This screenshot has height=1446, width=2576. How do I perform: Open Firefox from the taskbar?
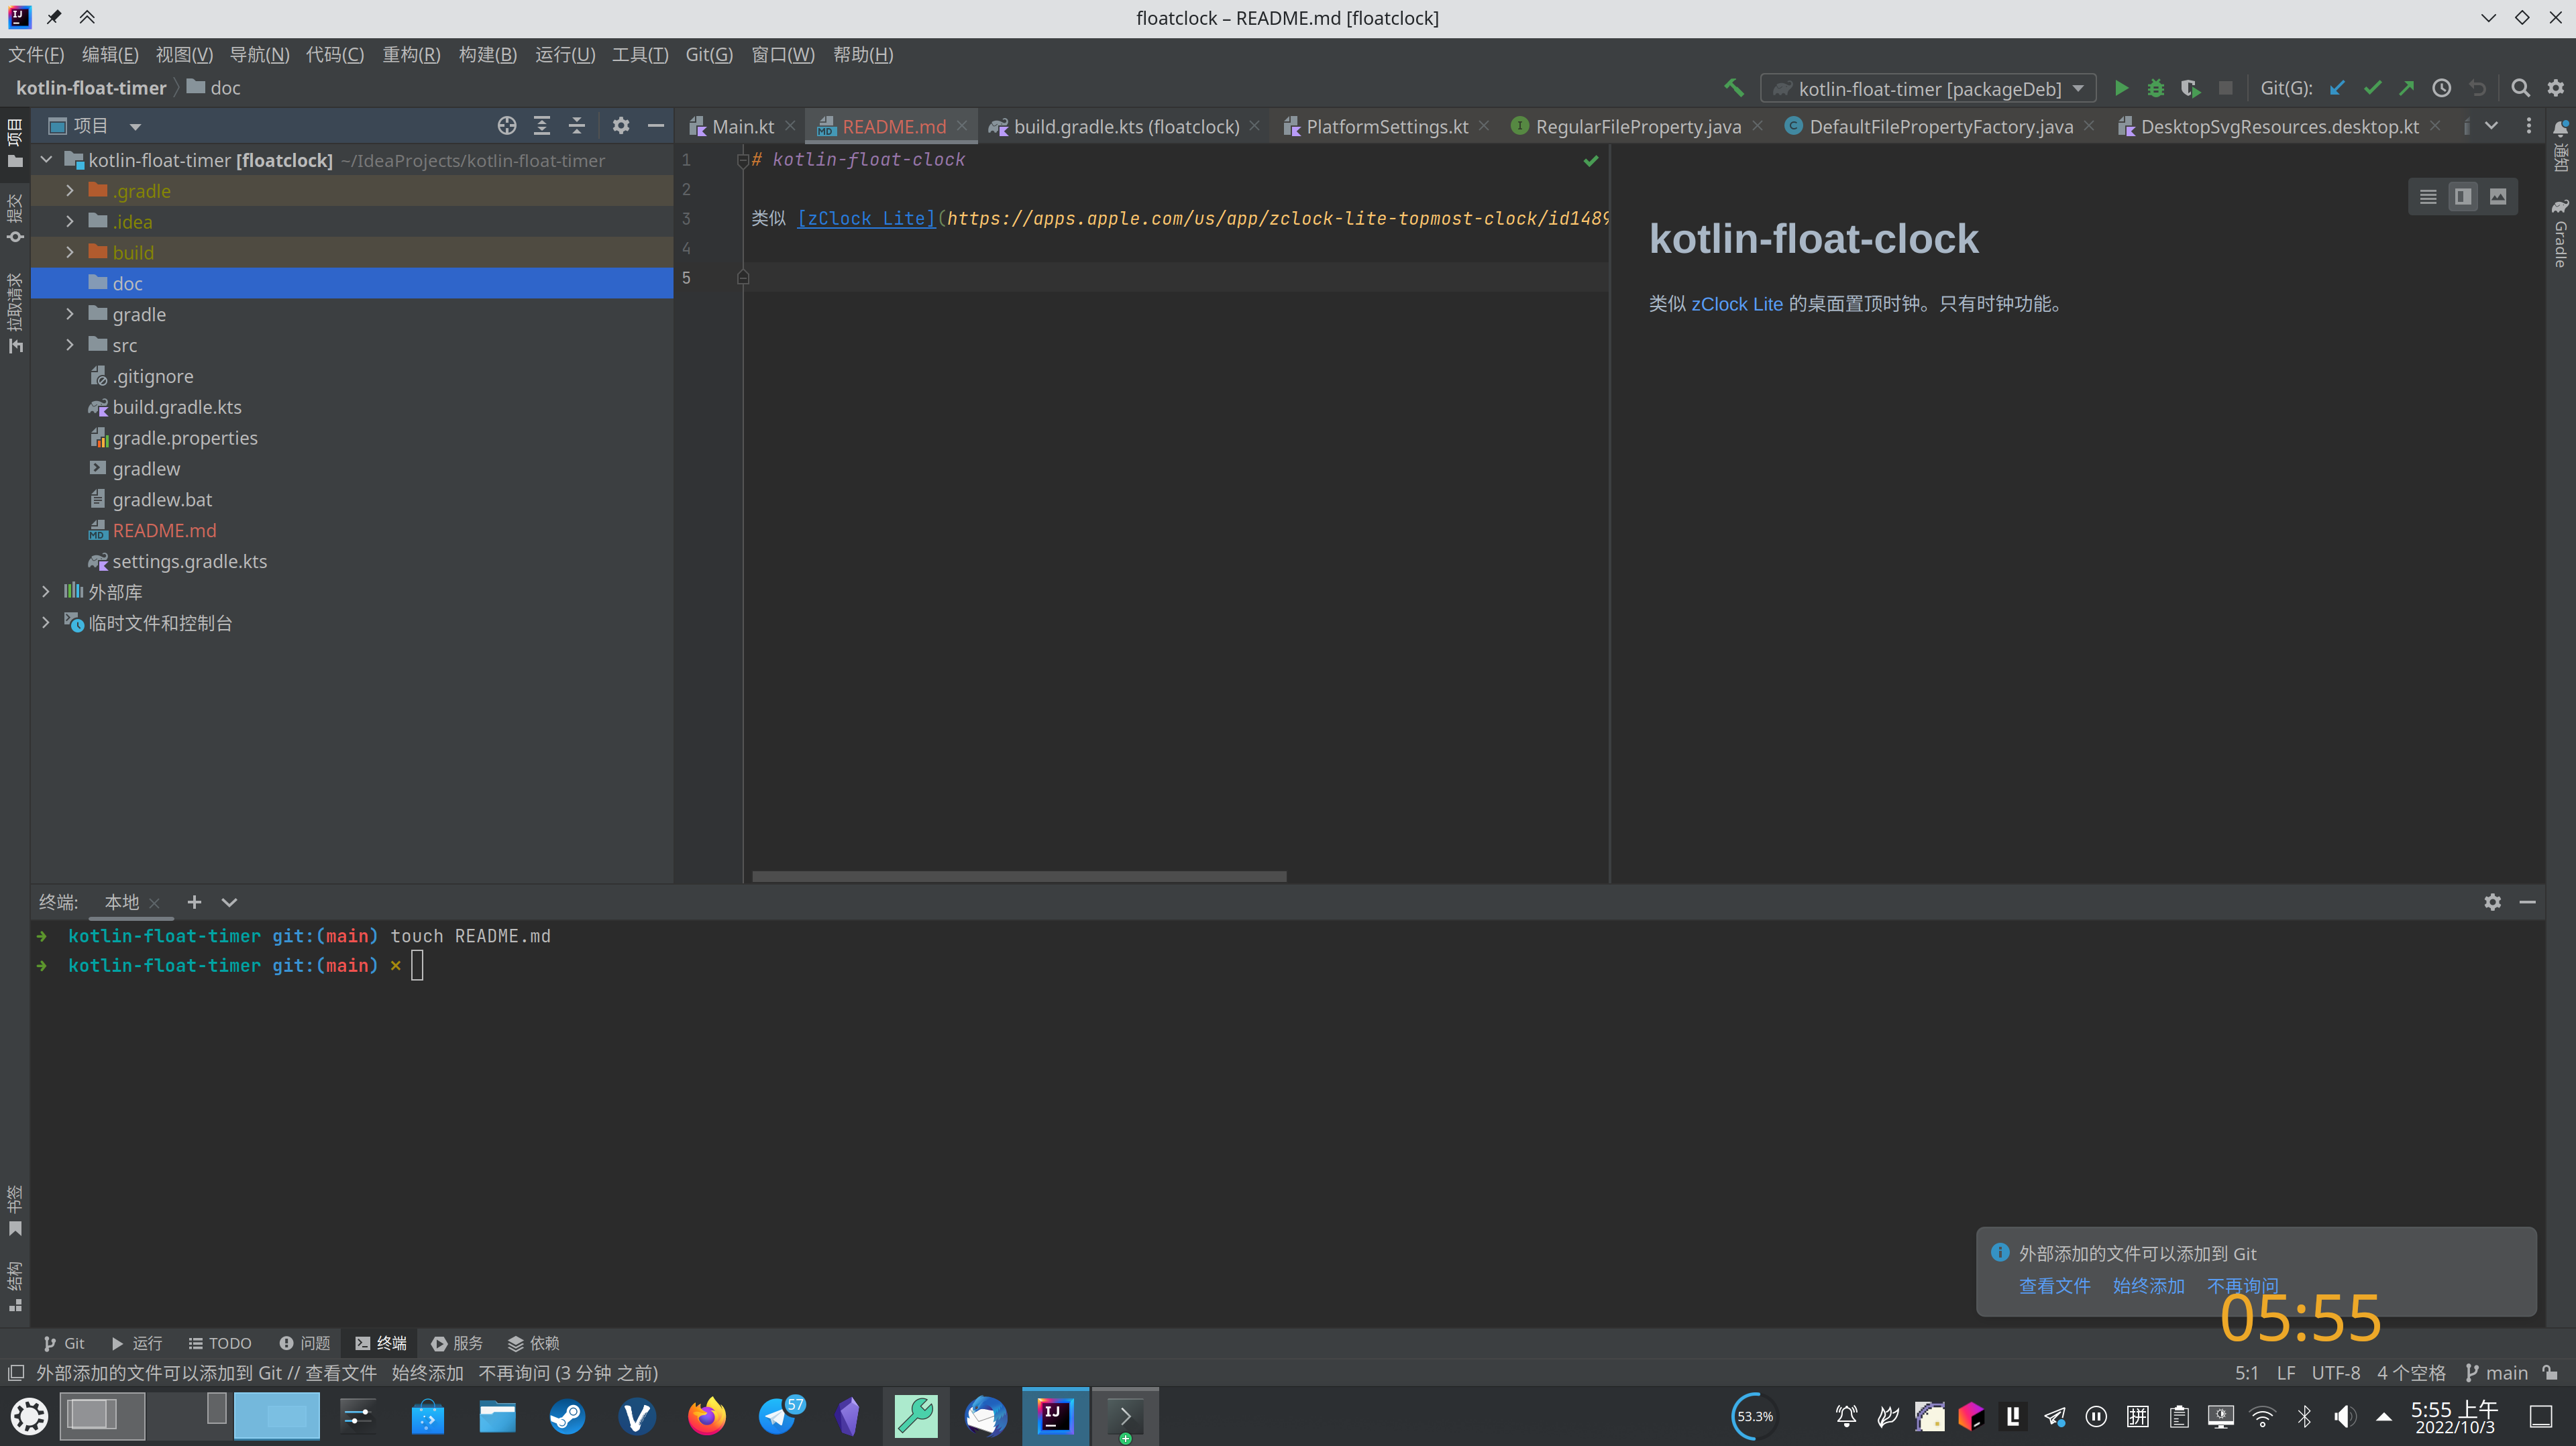[x=706, y=1416]
